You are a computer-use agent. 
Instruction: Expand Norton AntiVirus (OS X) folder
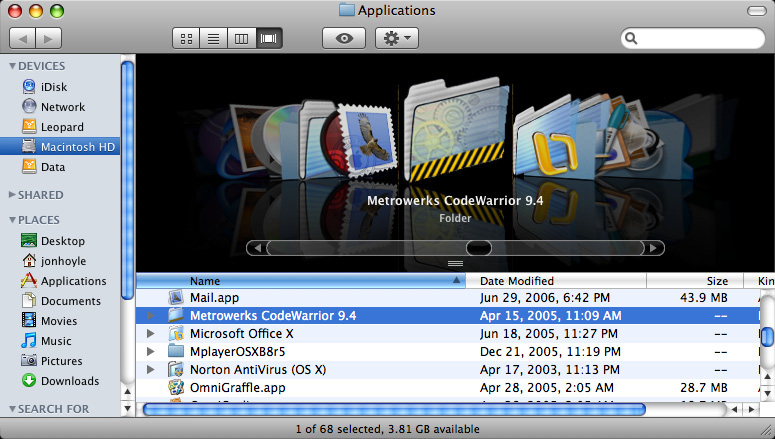point(150,369)
